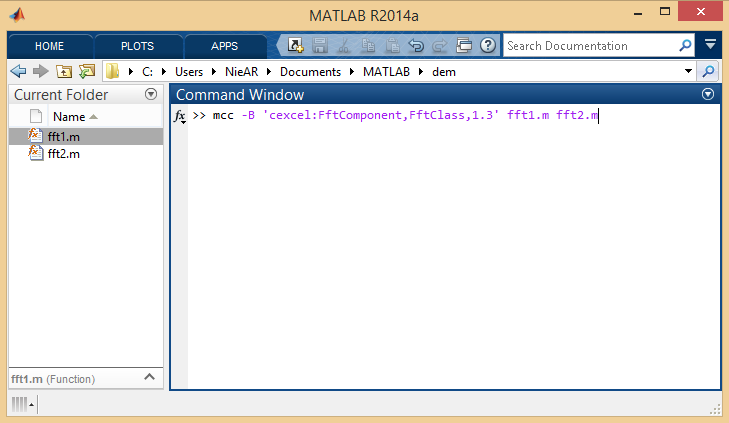Click the New Script shortcut icon
This screenshot has width=729, height=423.
click(x=295, y=46)
